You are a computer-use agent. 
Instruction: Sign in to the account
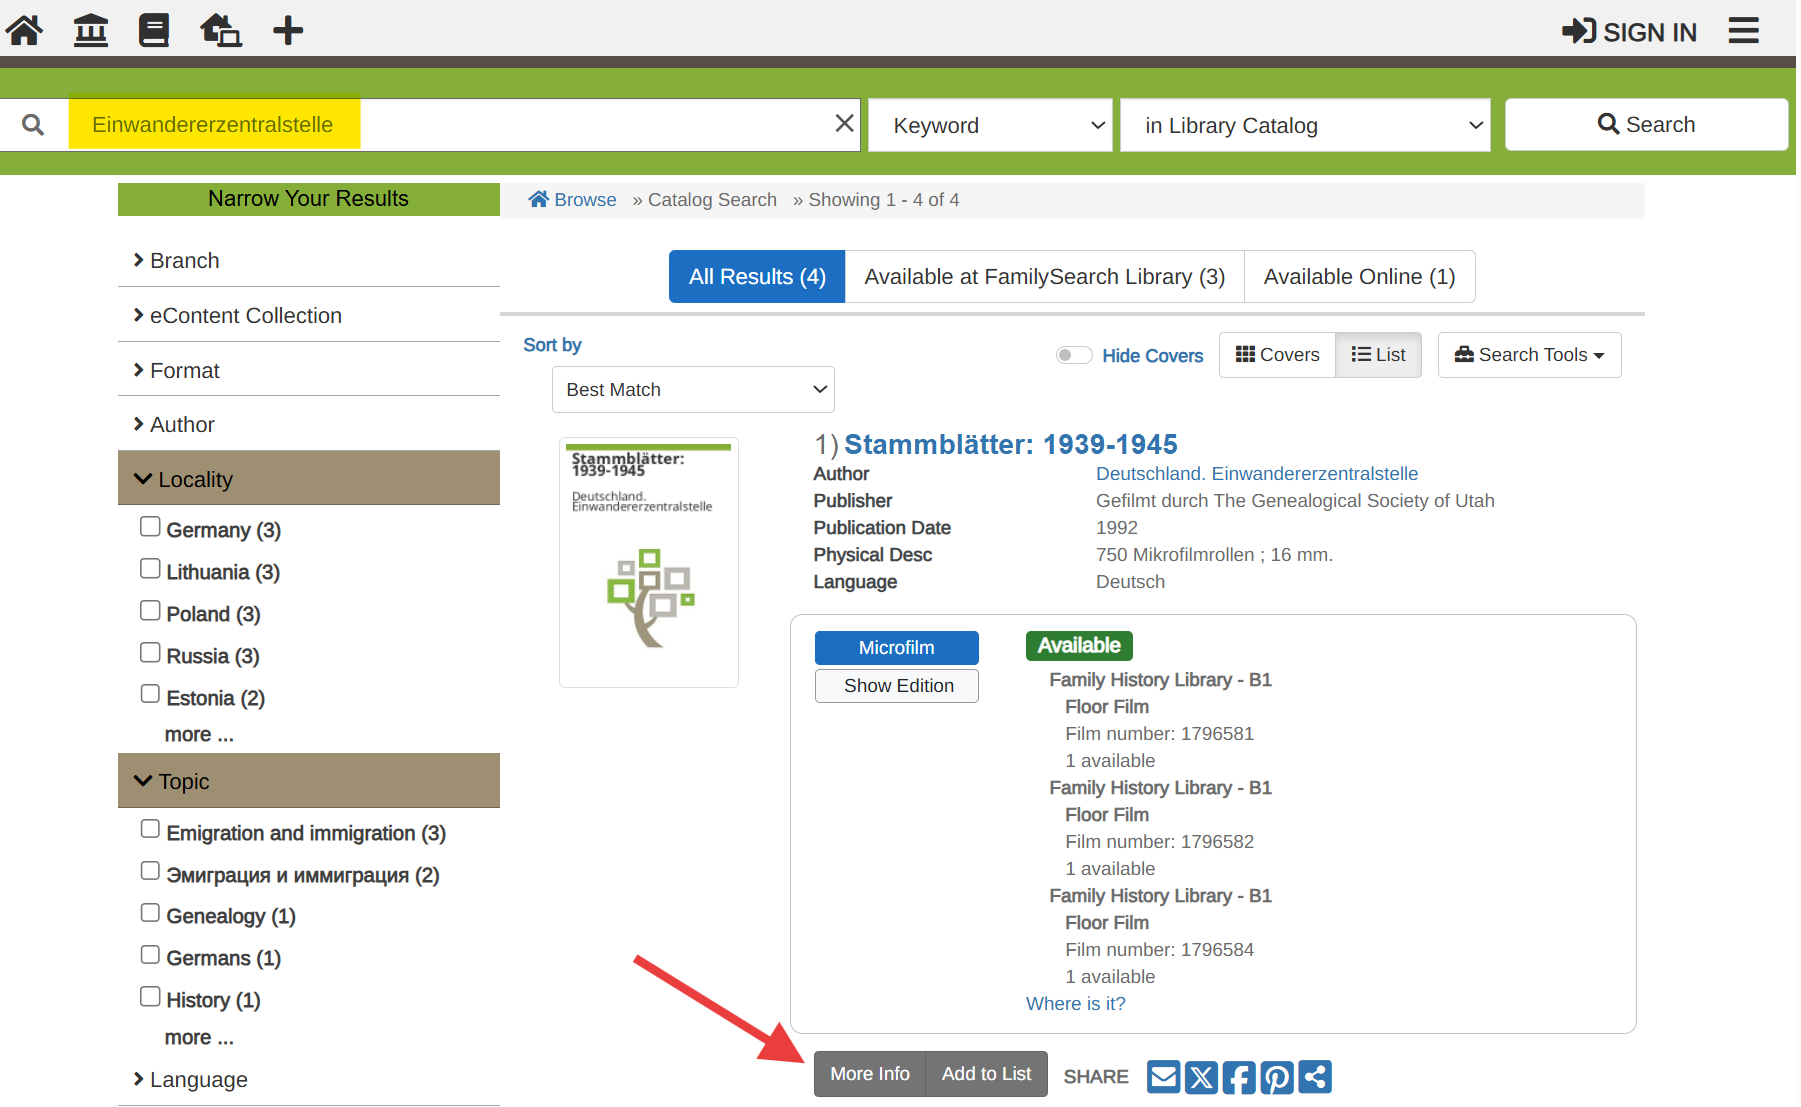point(1629,32)
